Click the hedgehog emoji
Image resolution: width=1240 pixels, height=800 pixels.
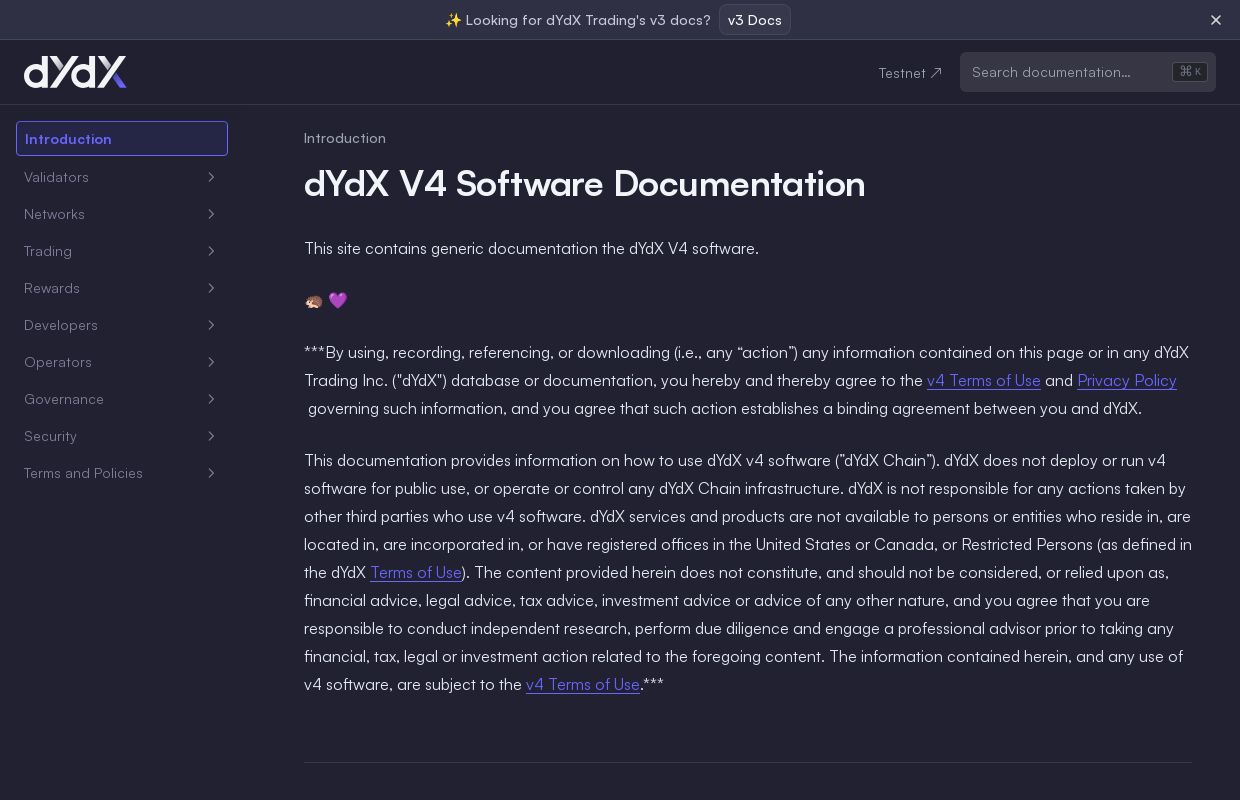point(314,301)
